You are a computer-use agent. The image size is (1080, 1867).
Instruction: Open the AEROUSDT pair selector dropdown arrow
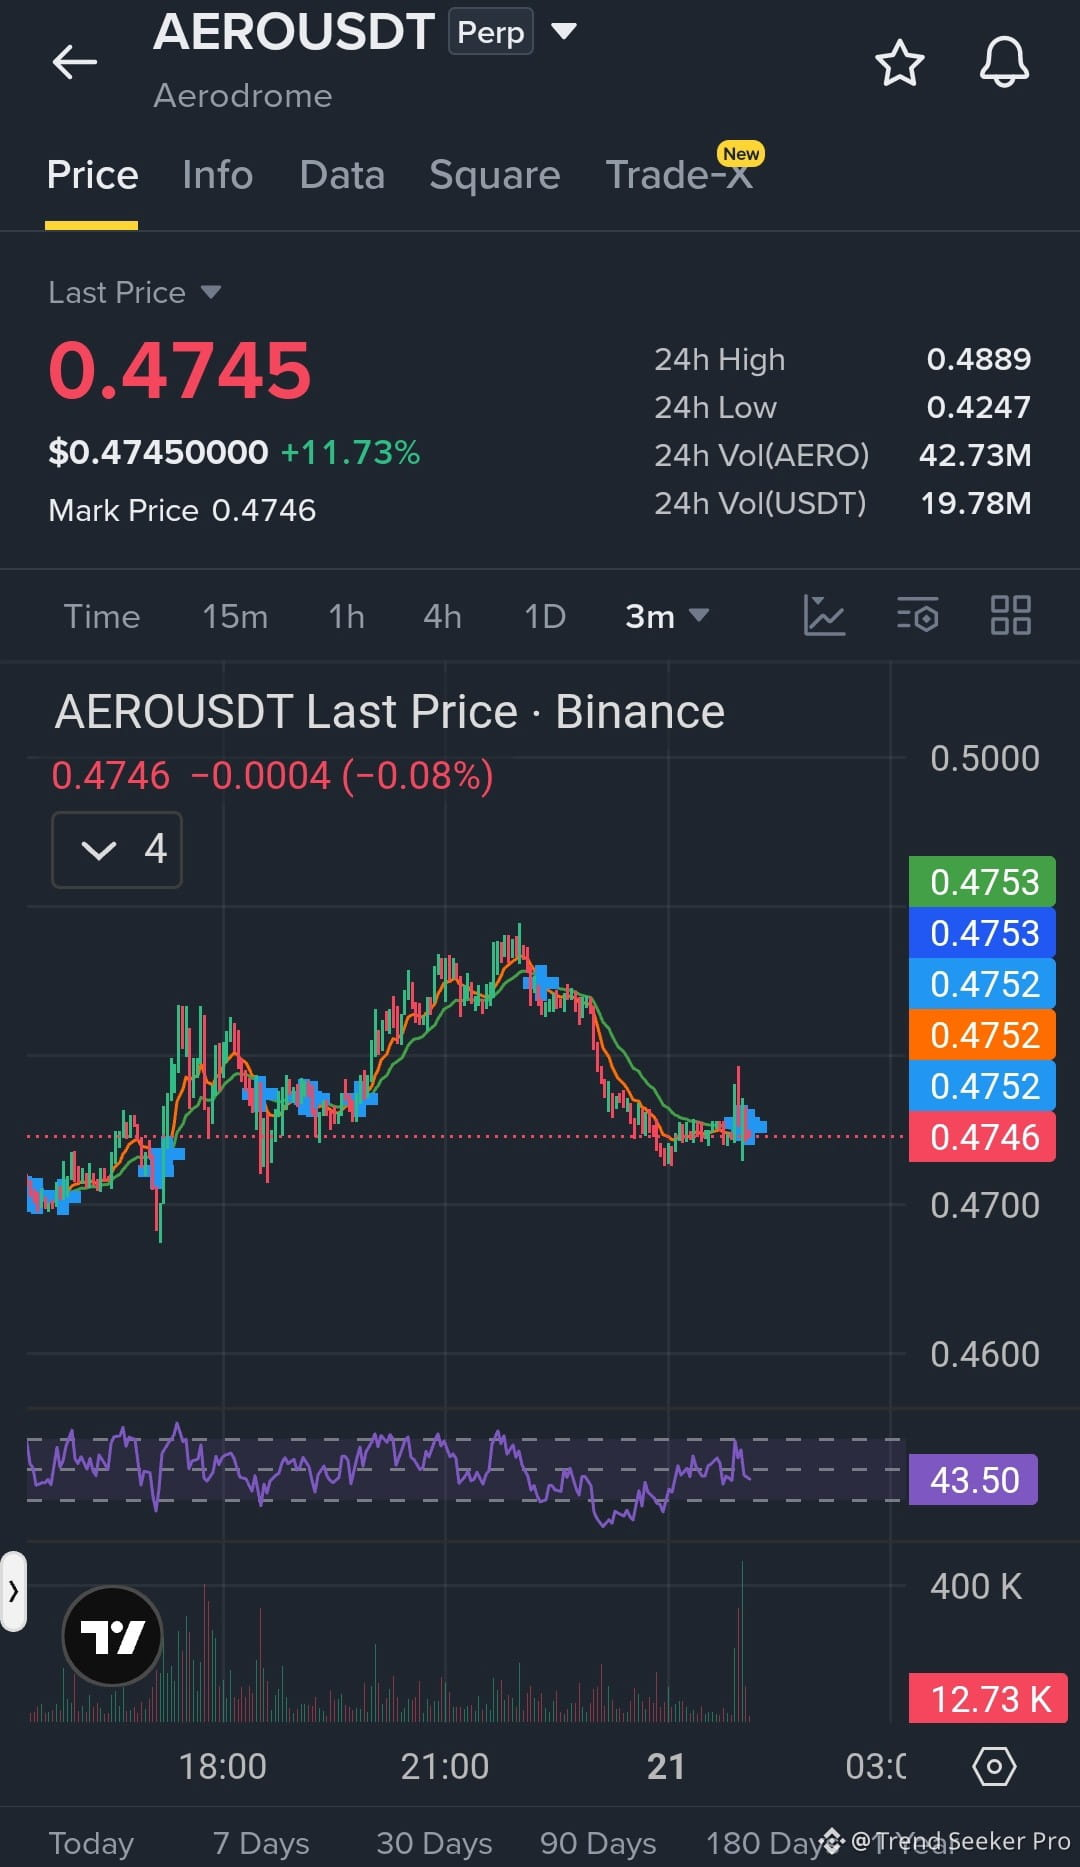click(564, 32)
